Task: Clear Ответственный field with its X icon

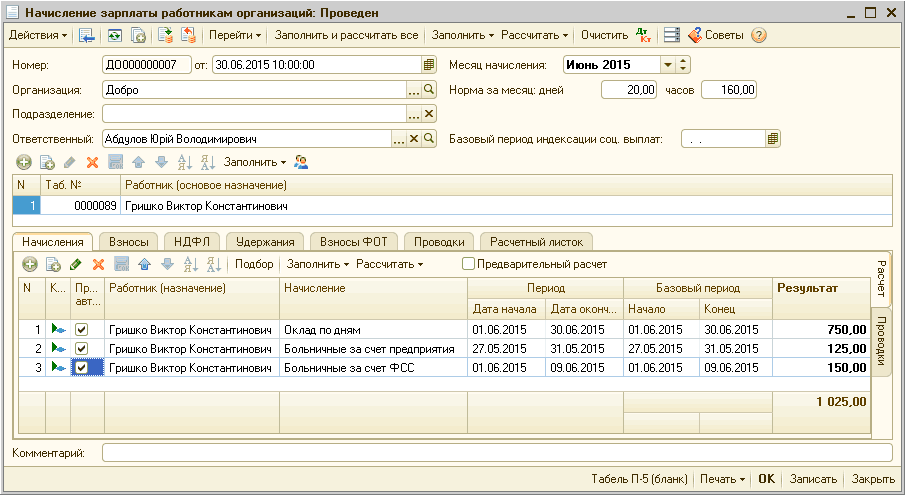Action: click(x=414, y=138)
